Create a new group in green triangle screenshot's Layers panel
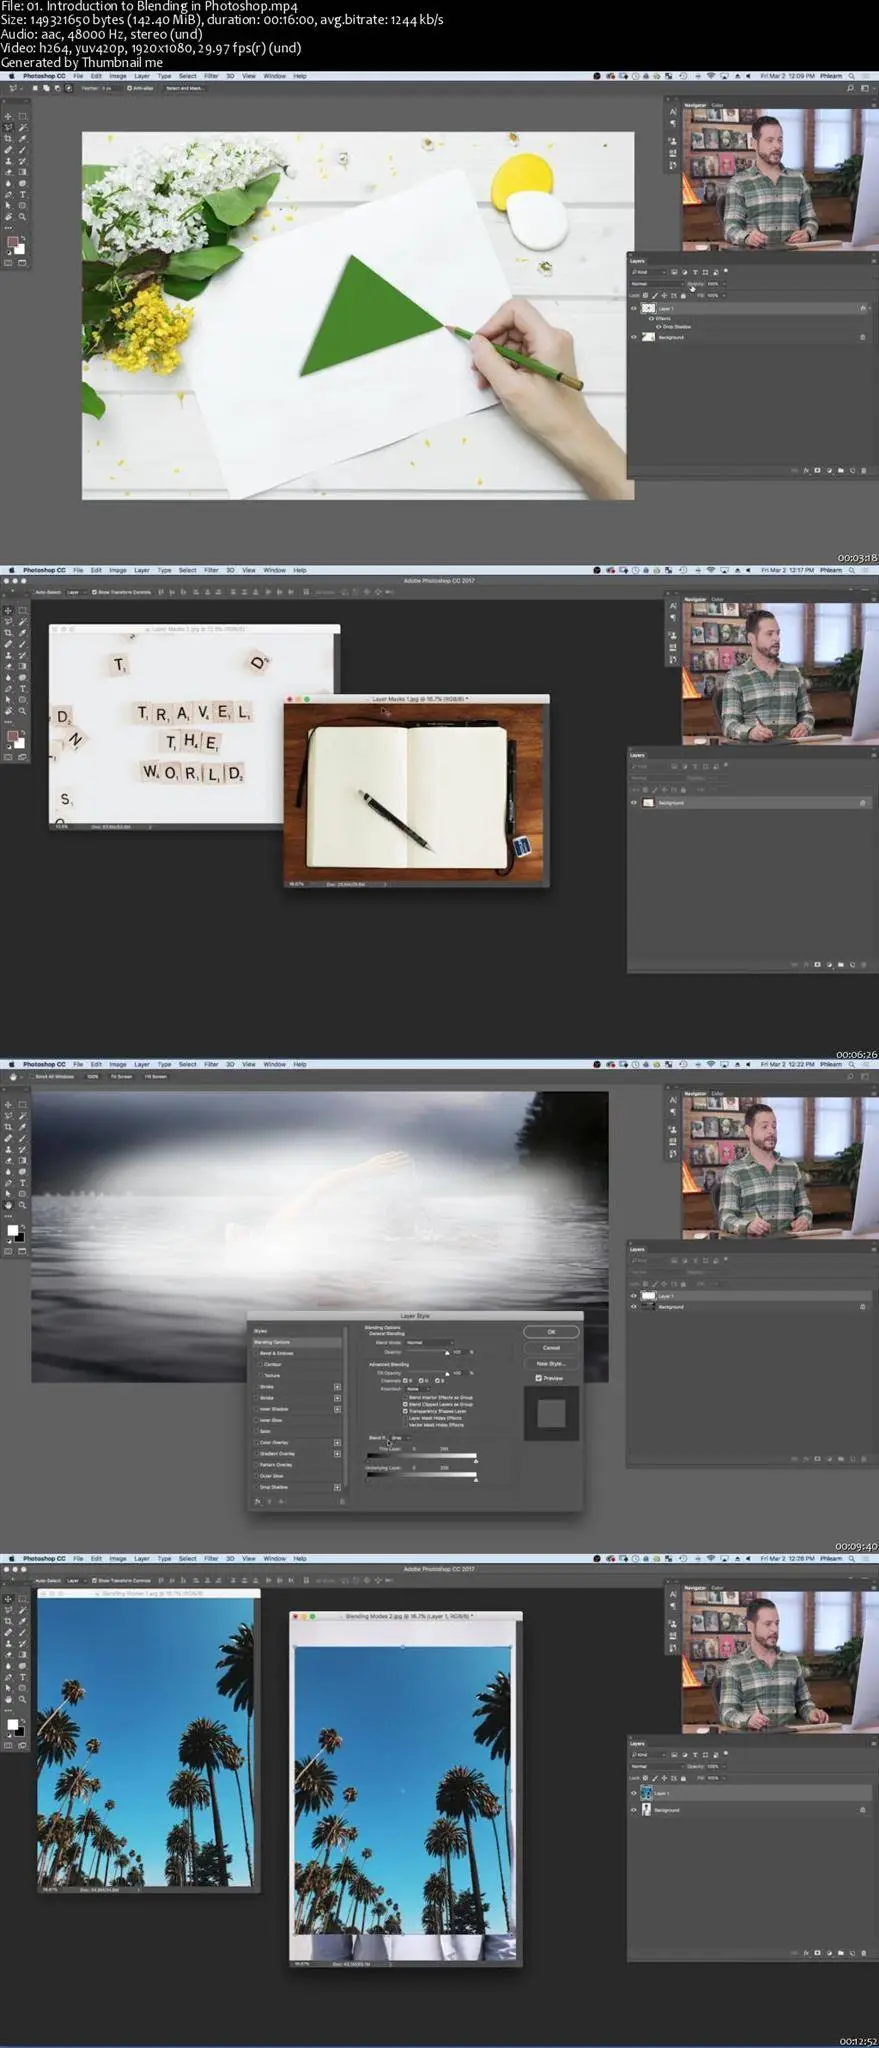This screenshot has height=2048, width=879. (840, 470)
